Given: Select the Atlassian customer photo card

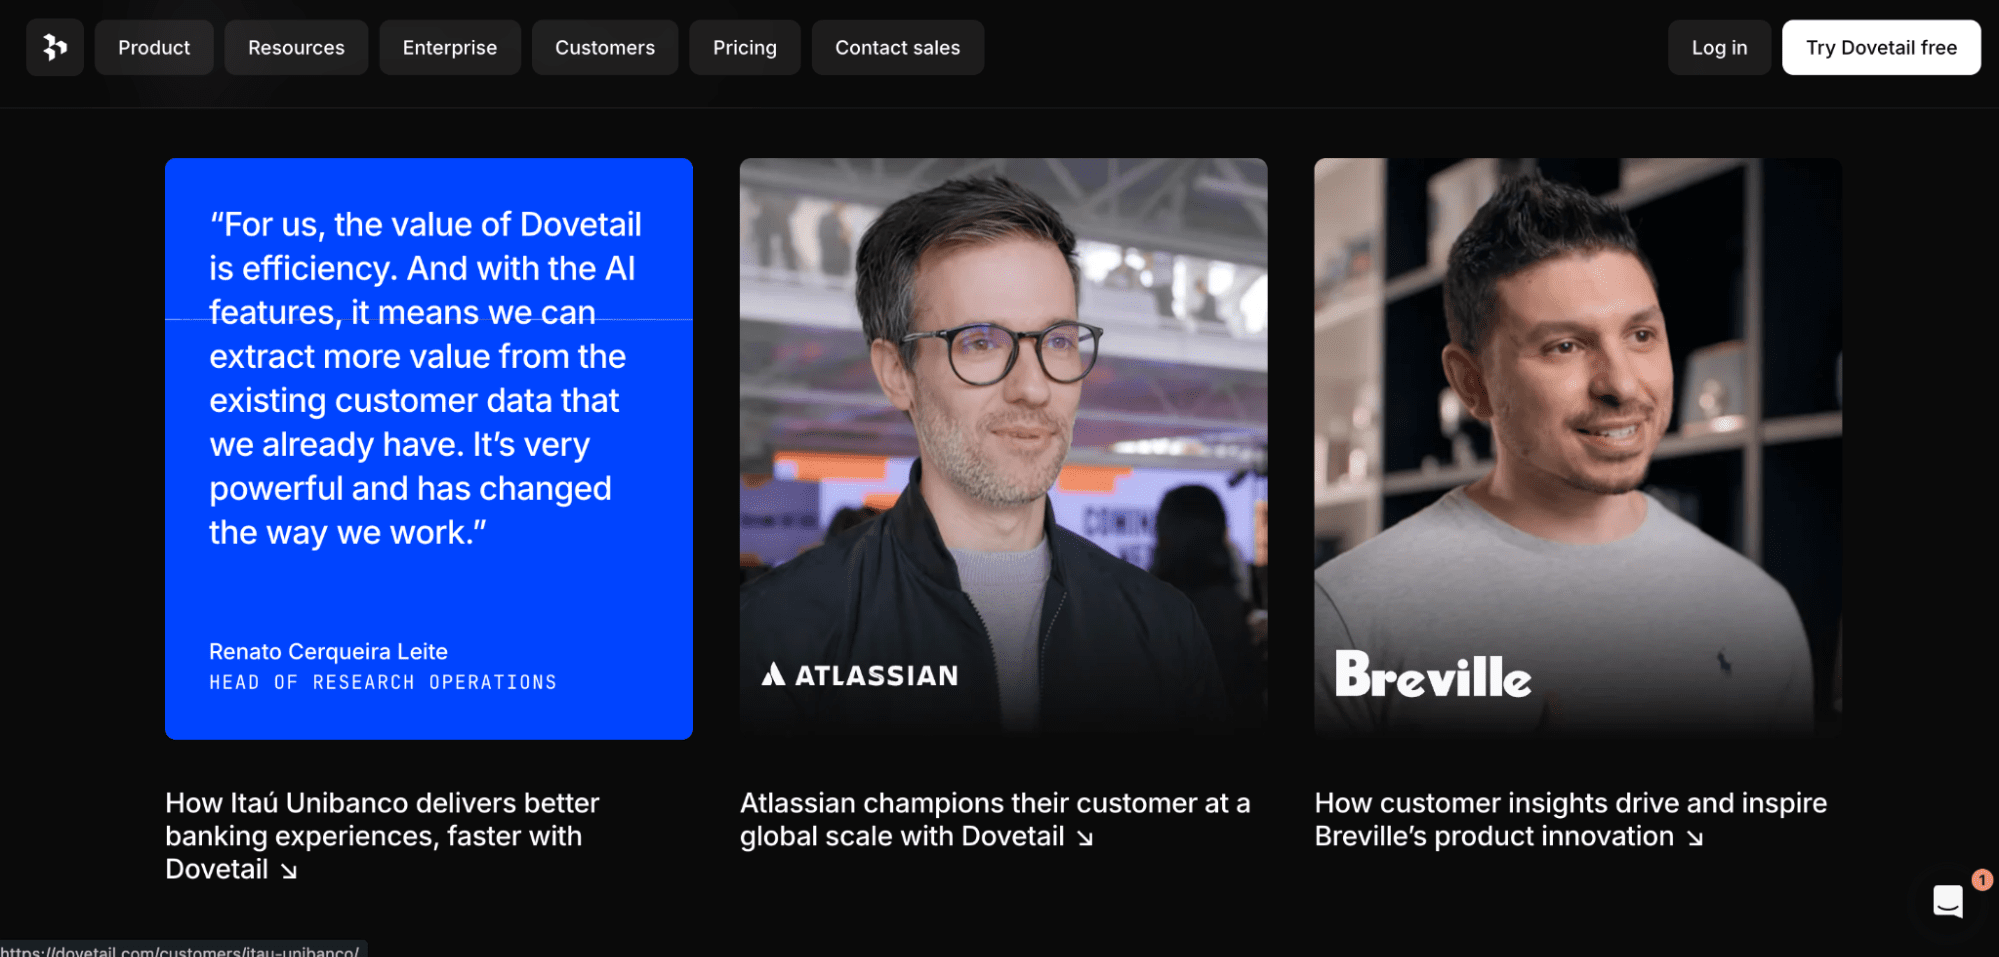Looking at the screenshot, I should point(1003,449).
